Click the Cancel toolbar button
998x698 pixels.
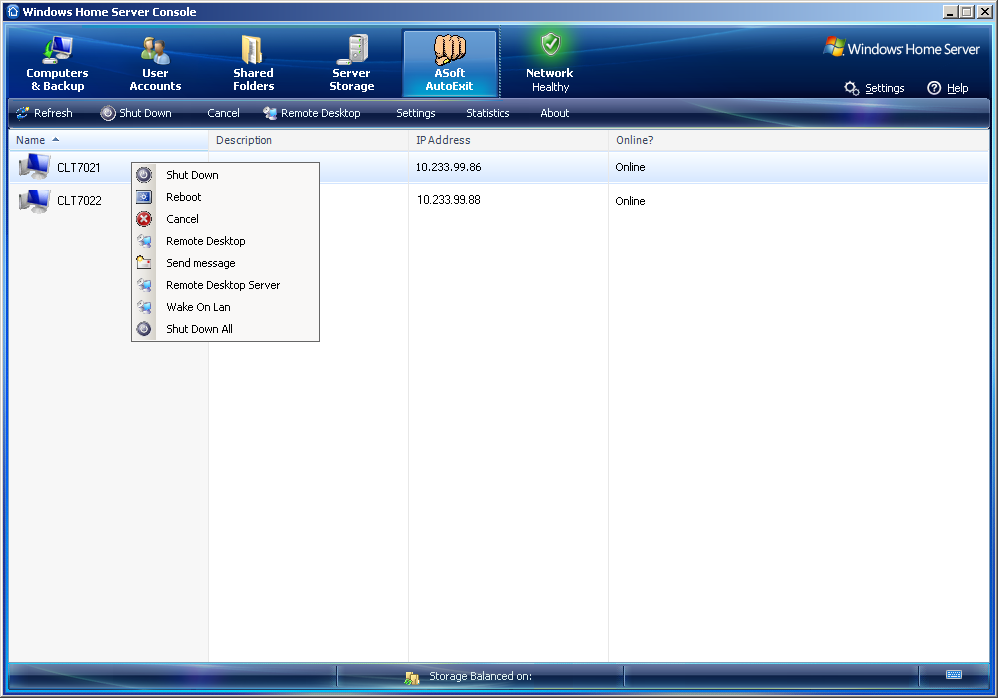(x=223, y=113)
